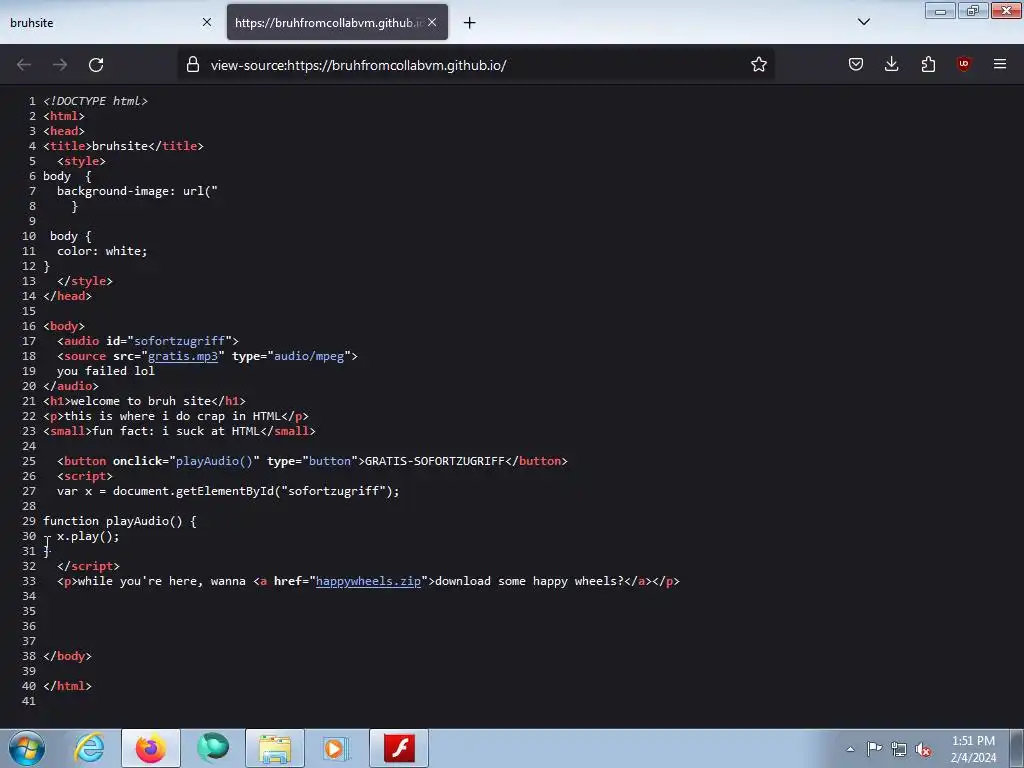Open the Extensions puzzle icon
Screen dimensions: 1024x768
tap(928, 64)
